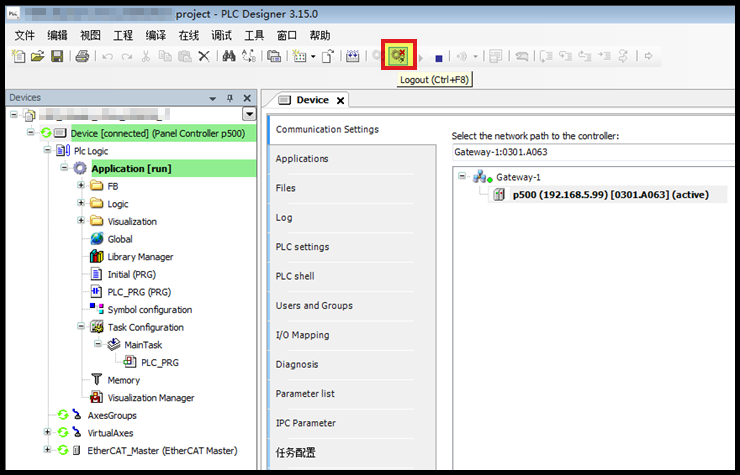This screenshot has width=740, height=475.
Task: Open the 工具 menu
Action: coord(254,35)
